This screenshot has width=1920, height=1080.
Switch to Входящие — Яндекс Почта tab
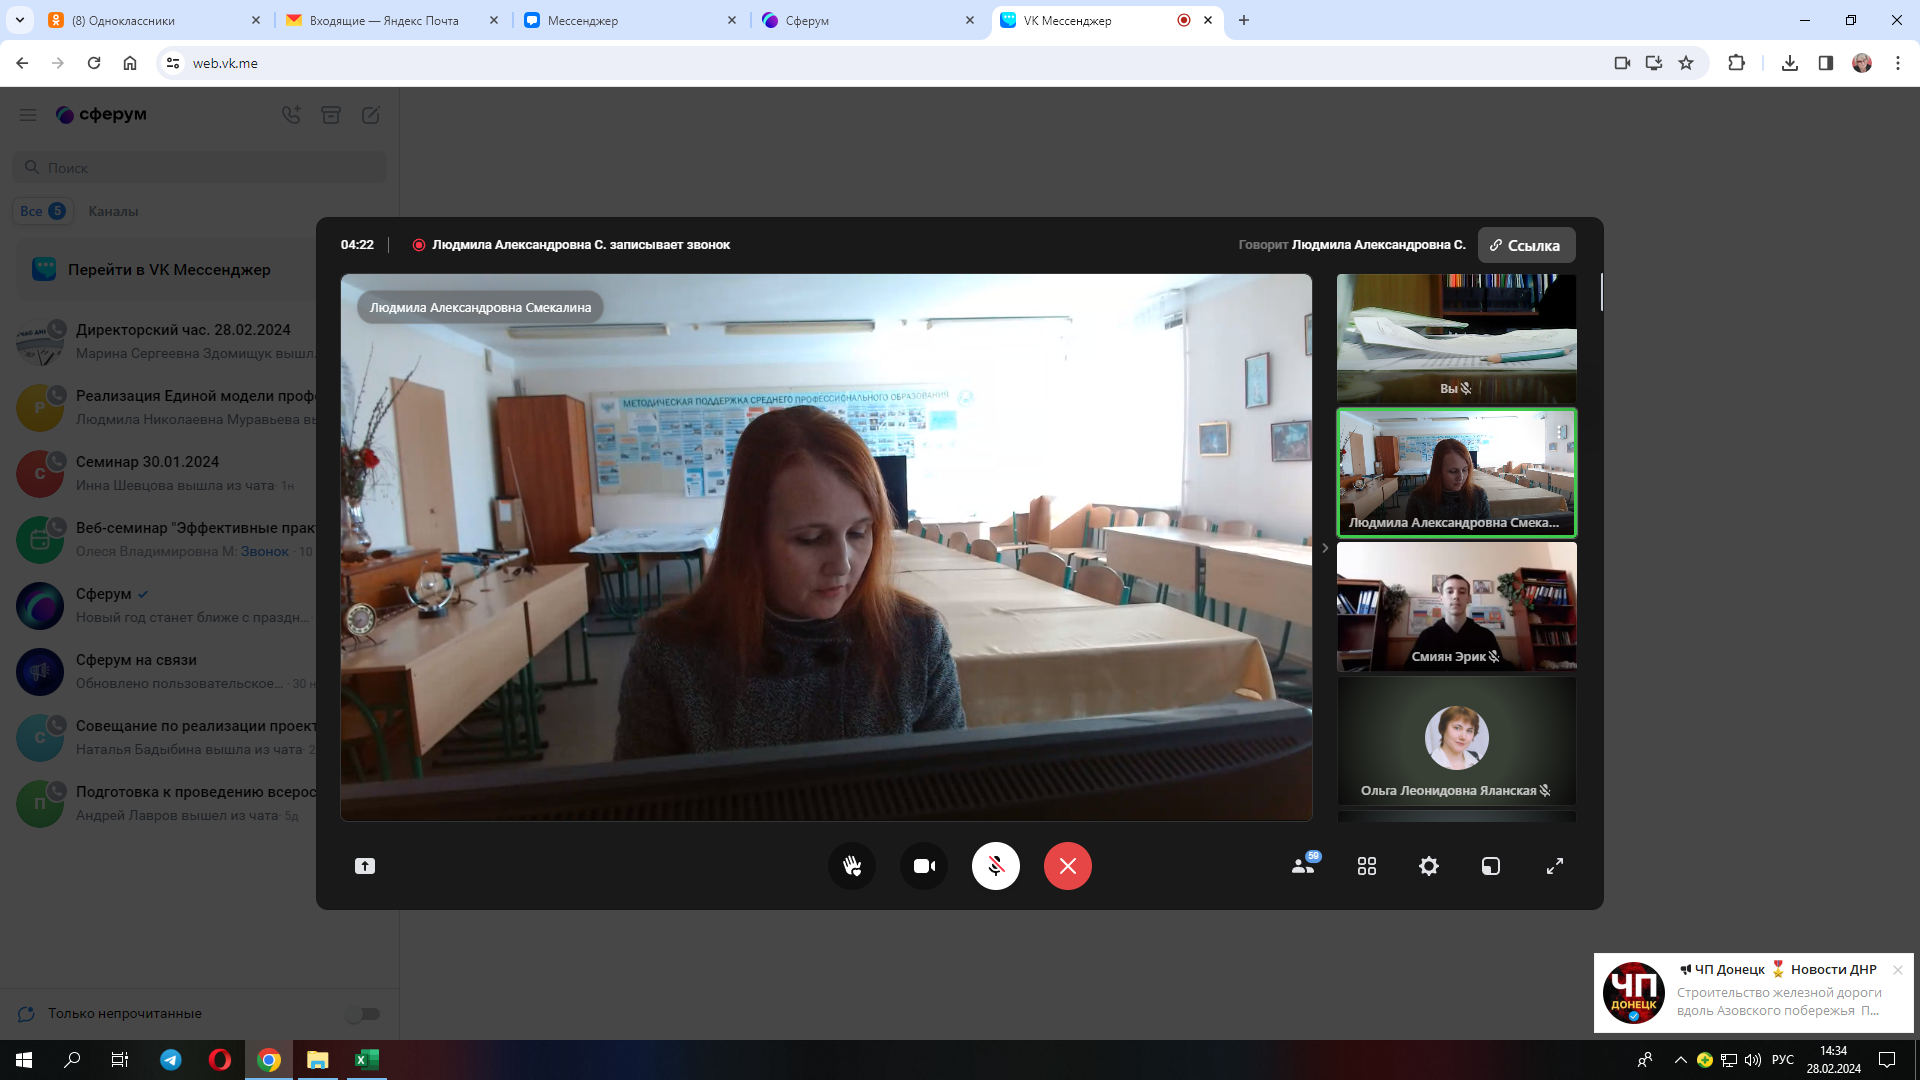click(392, 20)
